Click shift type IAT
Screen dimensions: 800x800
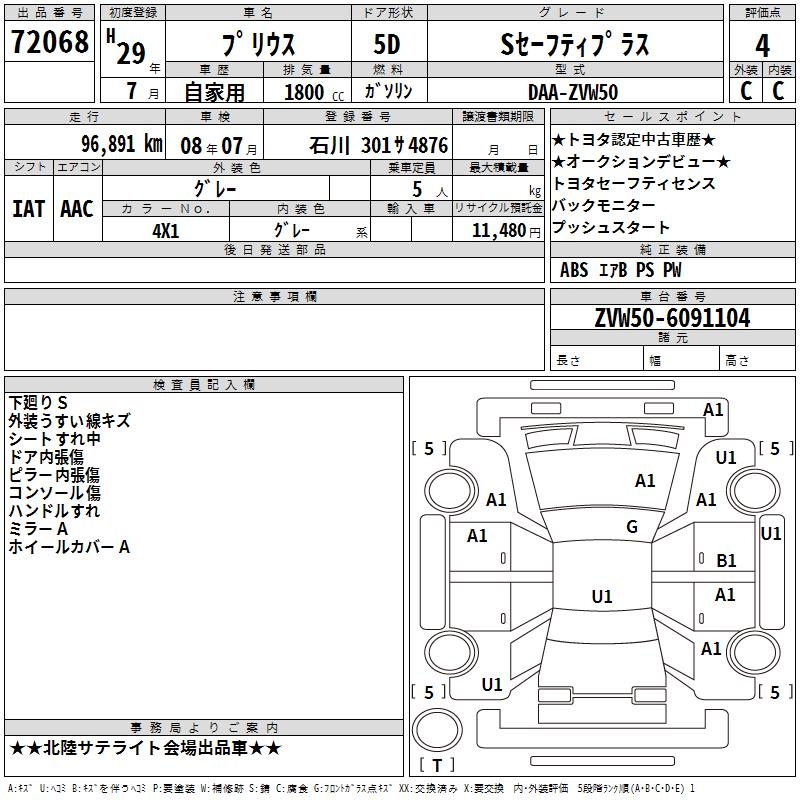point(29,209)
